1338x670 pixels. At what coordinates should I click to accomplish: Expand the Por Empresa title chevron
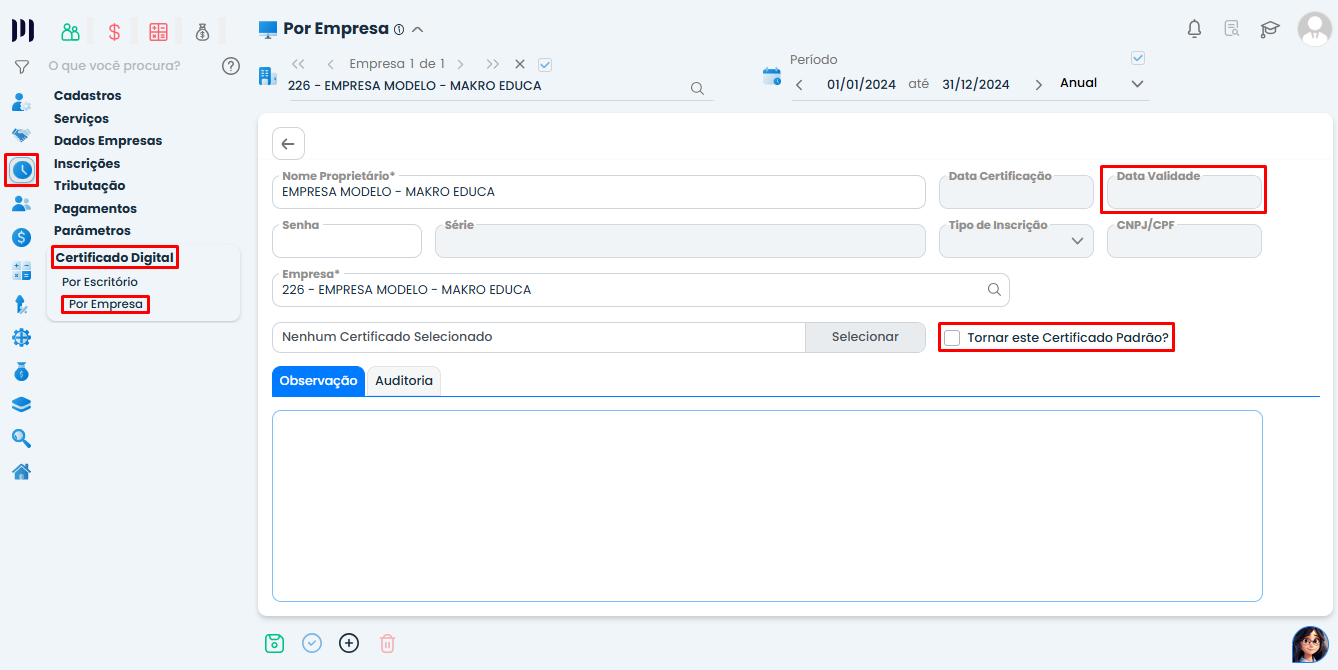tap(418, 29)
